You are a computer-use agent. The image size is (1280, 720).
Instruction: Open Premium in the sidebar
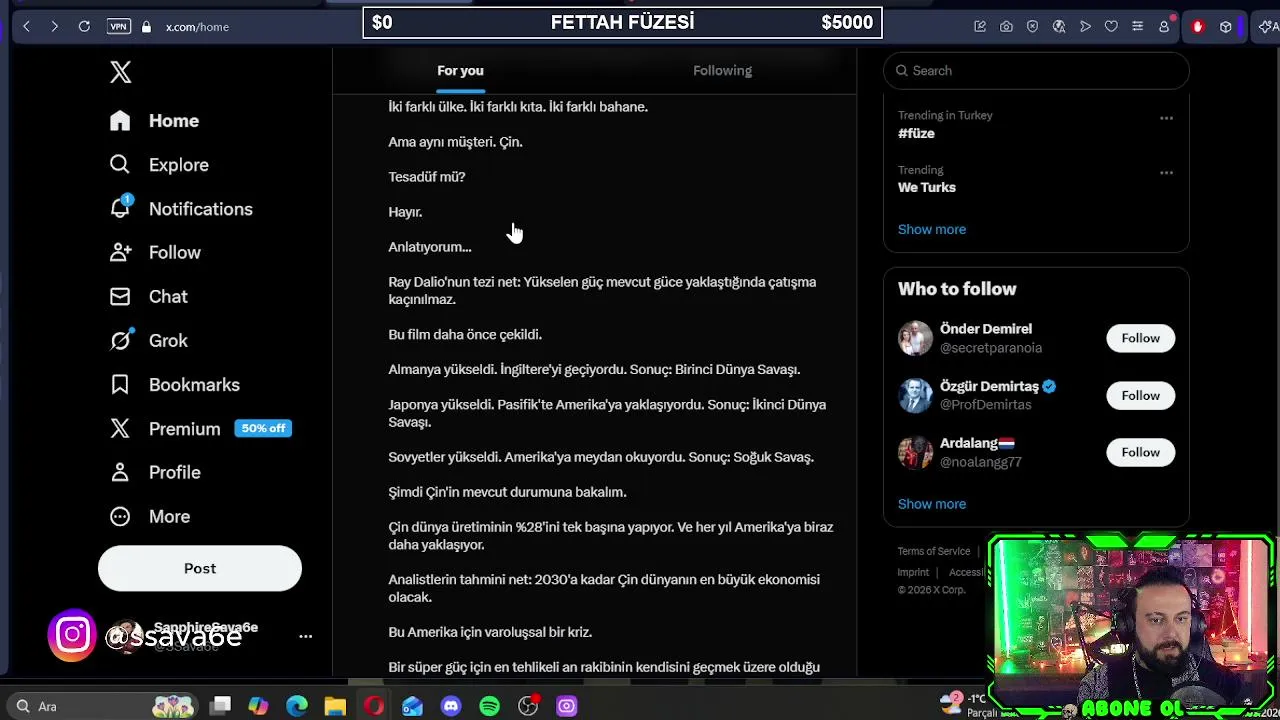coord(165,428)
